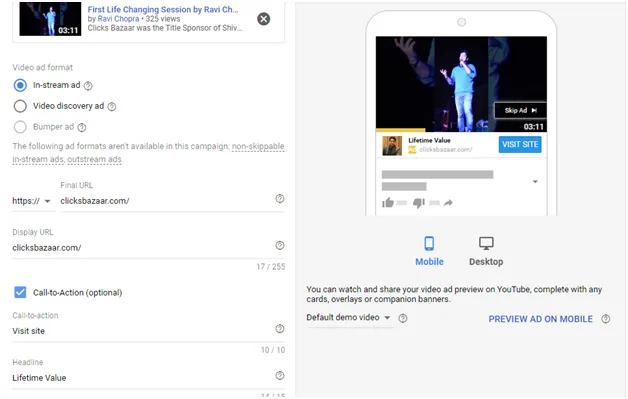The image size is (628, 399).
Task: Click selected video thumbnail 03:11
Action: pos(50,19)
